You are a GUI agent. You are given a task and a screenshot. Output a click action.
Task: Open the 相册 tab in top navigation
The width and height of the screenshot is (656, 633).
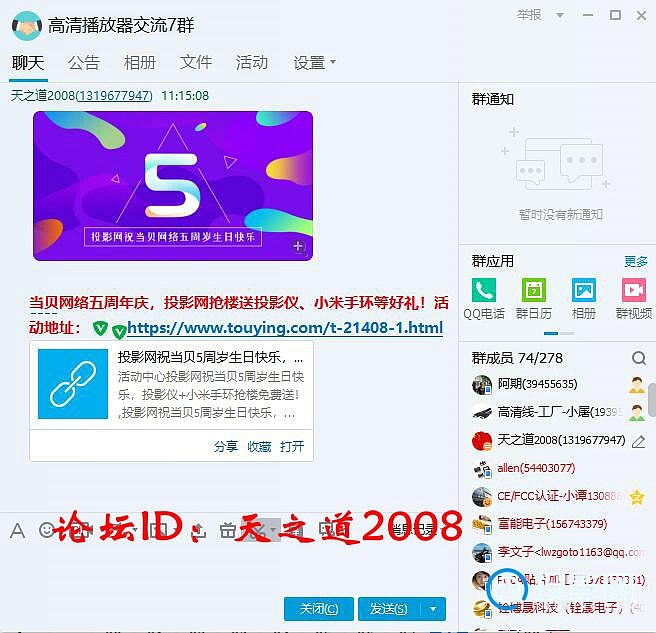tap(140, 63)
